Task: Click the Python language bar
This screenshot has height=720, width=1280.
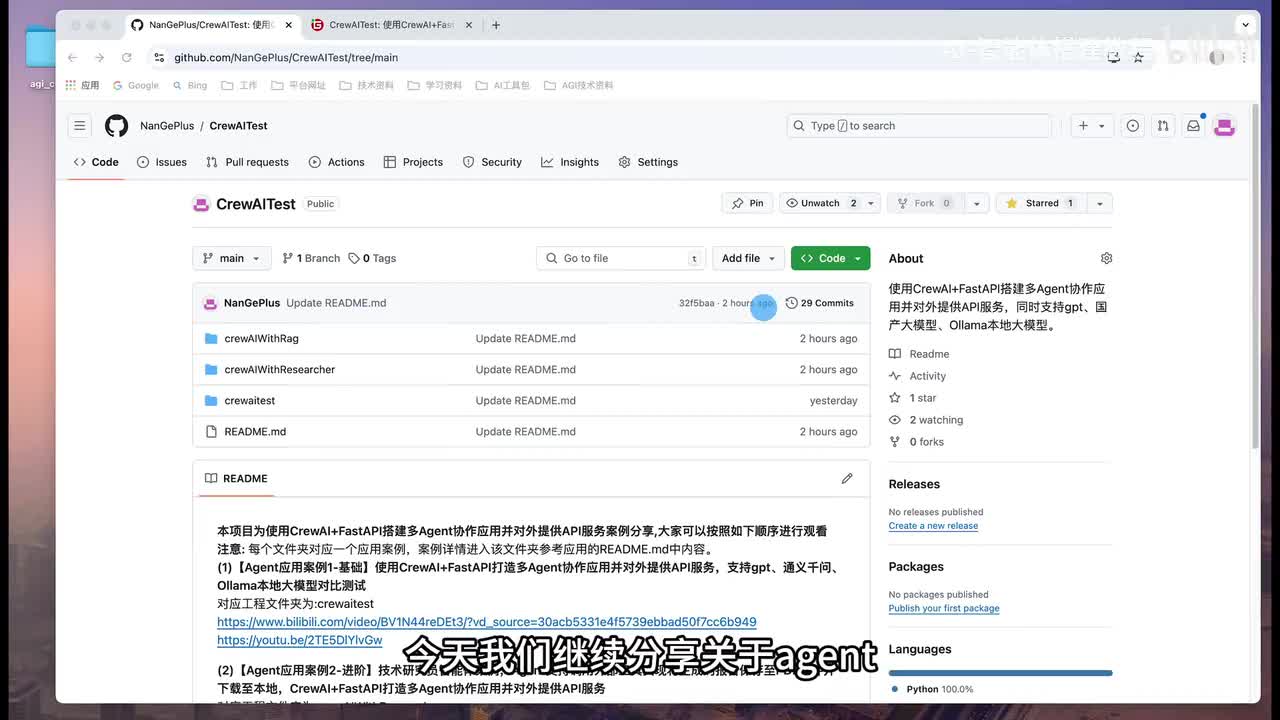Action: click(x=1000, y=673)
